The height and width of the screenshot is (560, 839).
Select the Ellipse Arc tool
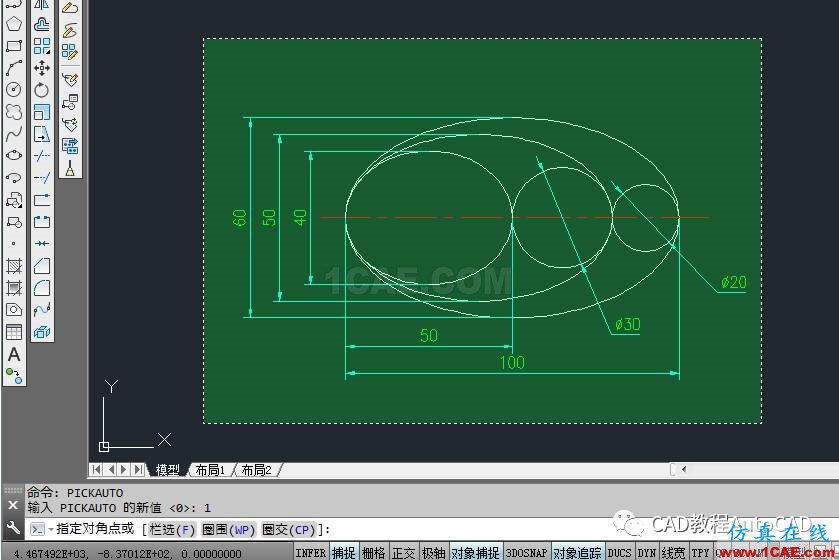tap(13, 178)
